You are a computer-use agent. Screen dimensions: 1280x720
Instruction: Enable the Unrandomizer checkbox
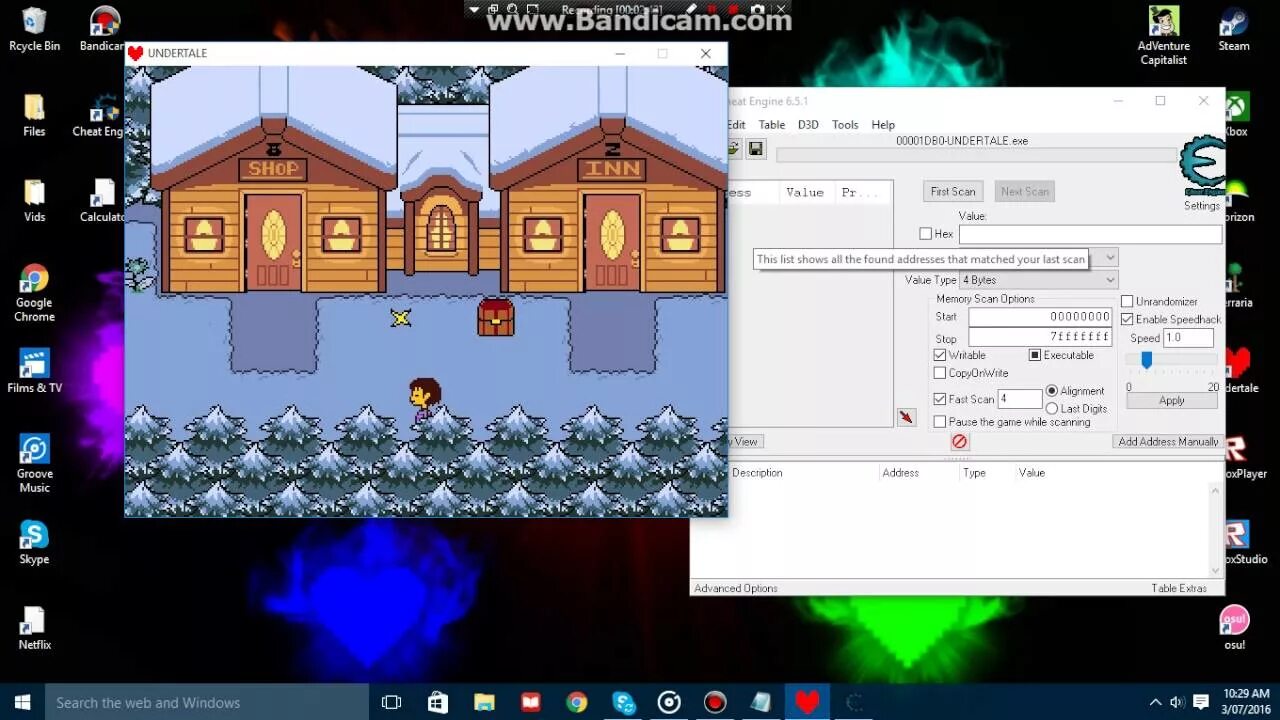click(1128, 300)
